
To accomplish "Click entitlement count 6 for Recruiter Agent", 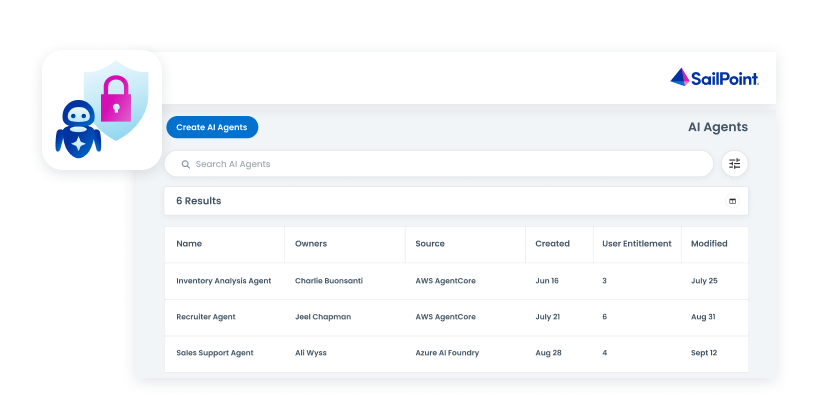I will pyautogui.click(x=604, y=317).
